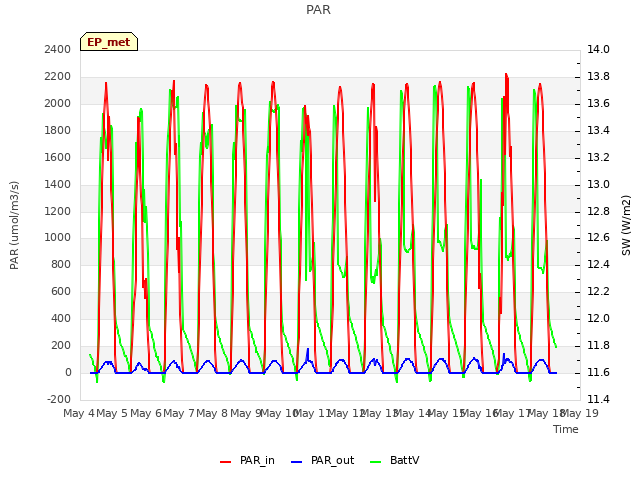640x480 pixels.
Task: Click the 12.6 right axis label
Action: 598,238
